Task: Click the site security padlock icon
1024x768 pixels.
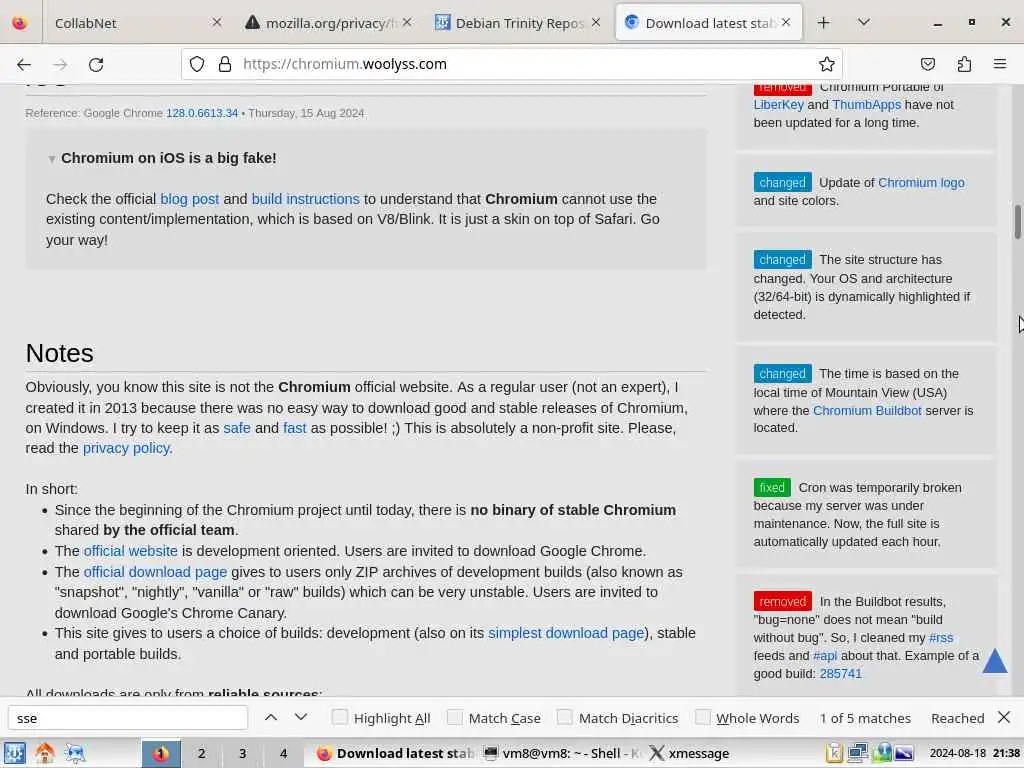Action: click(x=225, y=64)
